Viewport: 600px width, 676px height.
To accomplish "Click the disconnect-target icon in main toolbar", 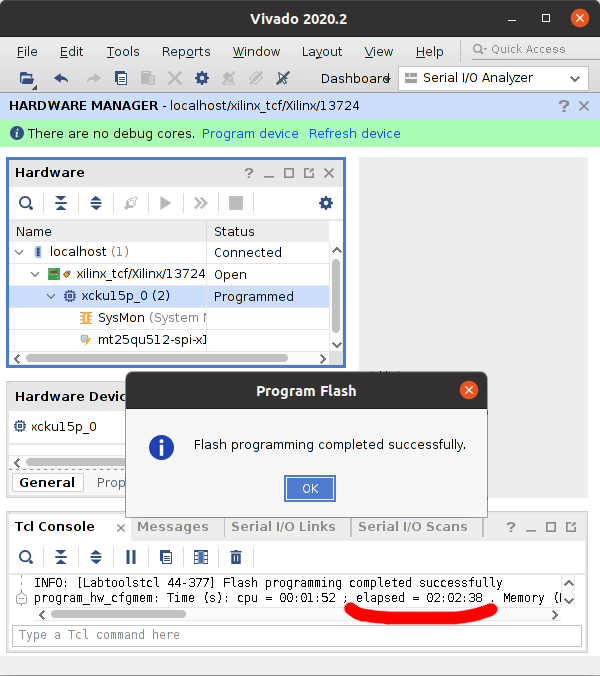I will coord(283,78).
